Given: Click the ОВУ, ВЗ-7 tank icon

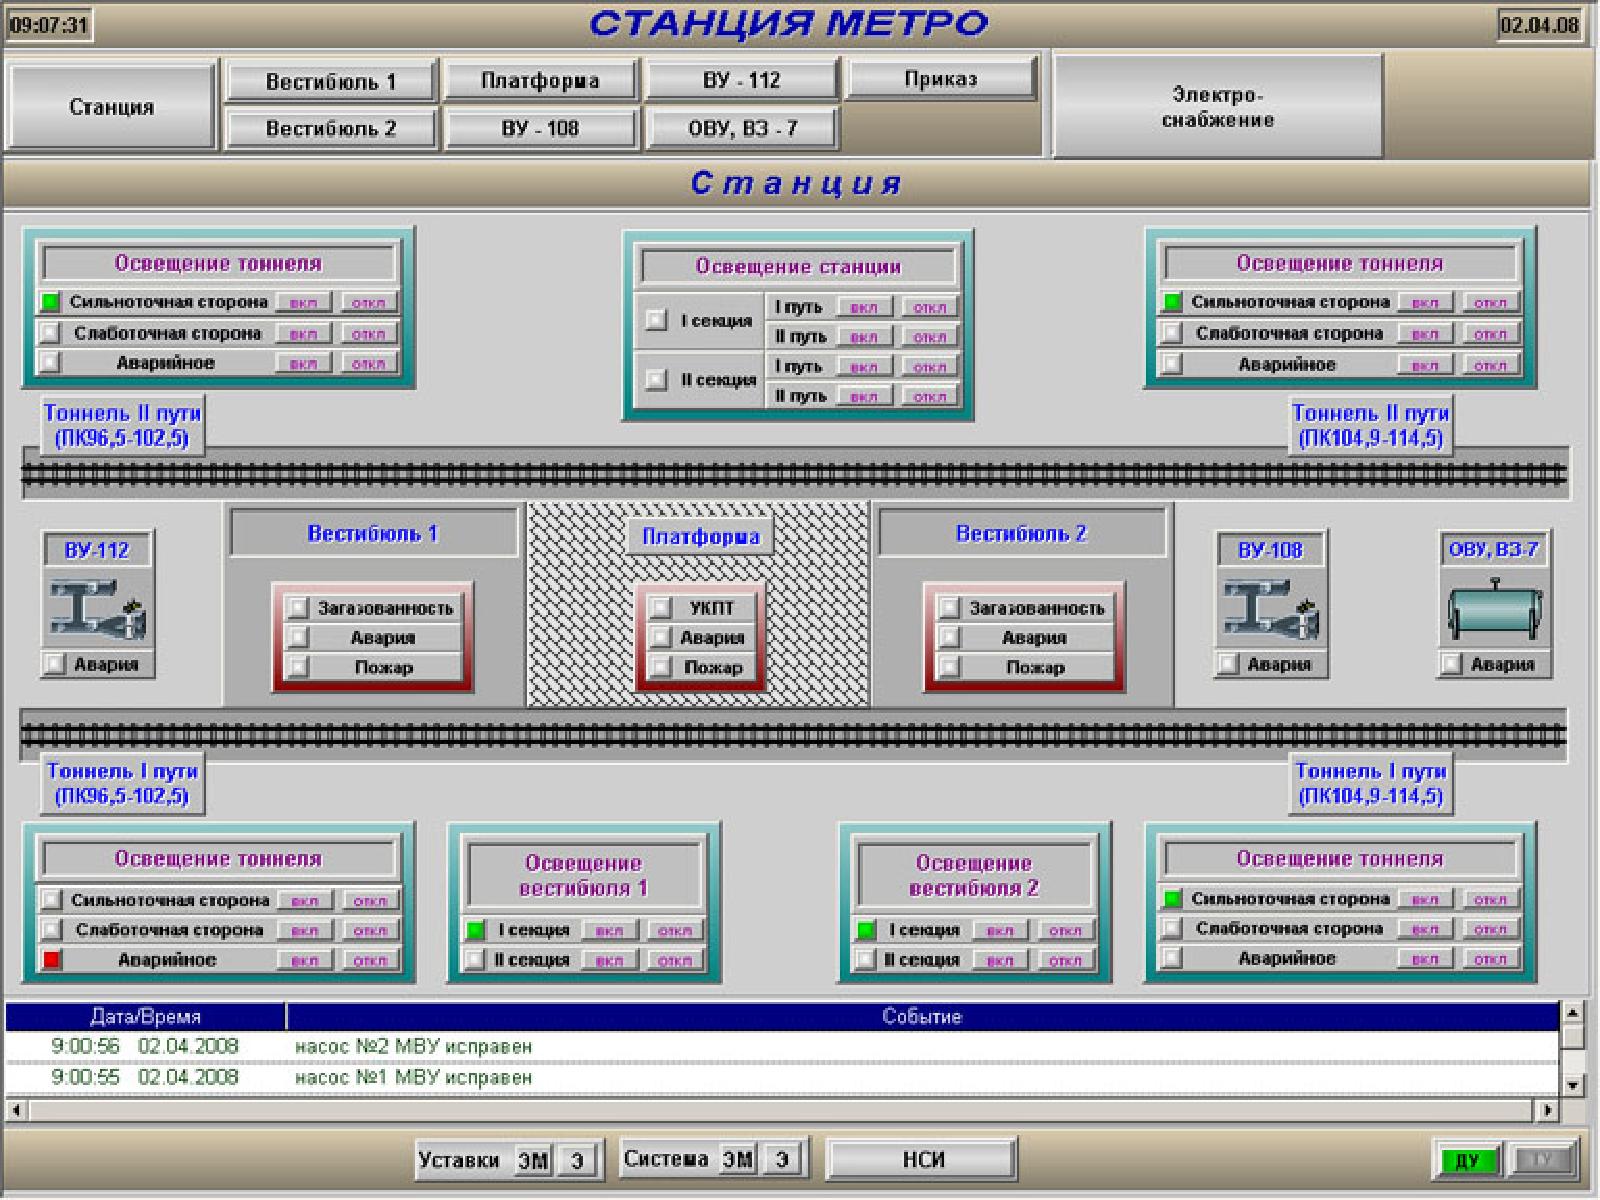Looking at the screenshot, I should [1494, 609].
